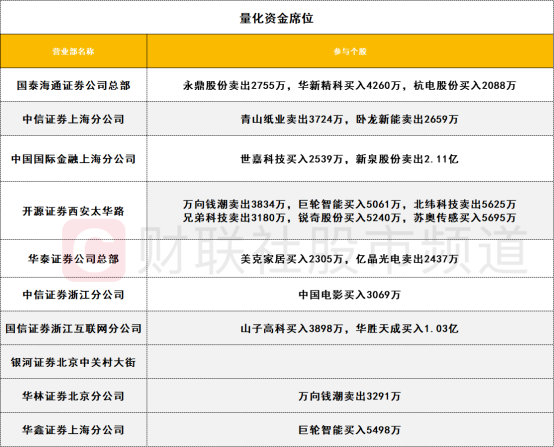Image resolution: width=554 pixels, height=447 pixels.
Task: Select the cell 国泰海通证券公司总部
Action: pyautogui.click(x=73, y=85)
